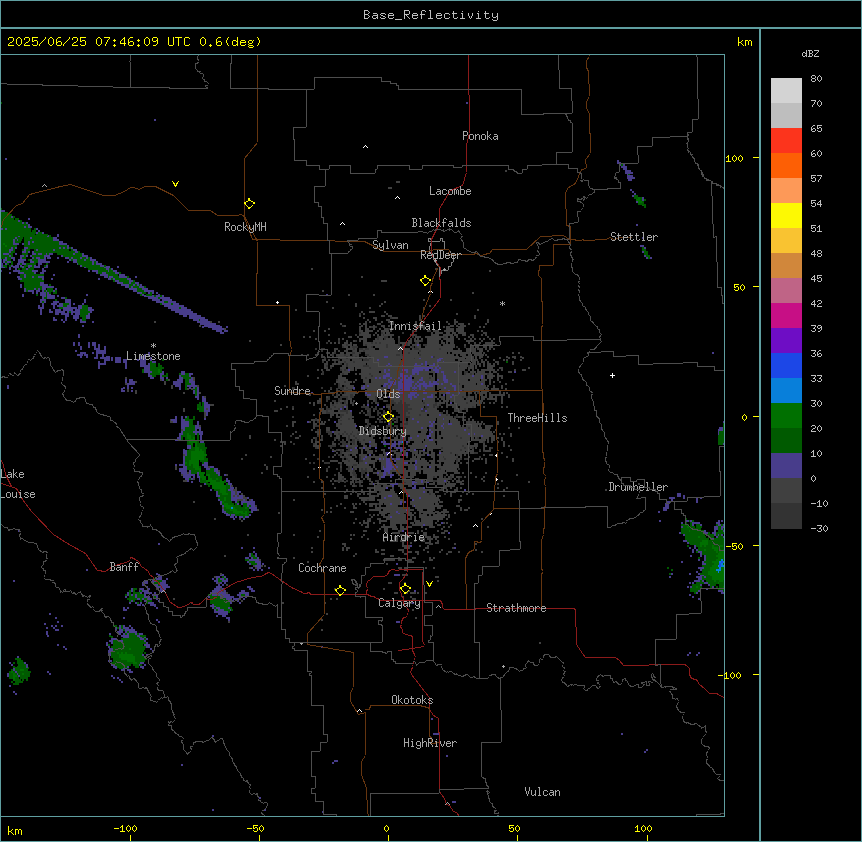Select the yellow diamond marker between Olds and Didsbury
Image resolution: width=862 pixels, height=842 pixels.
(x=389, y=417)
